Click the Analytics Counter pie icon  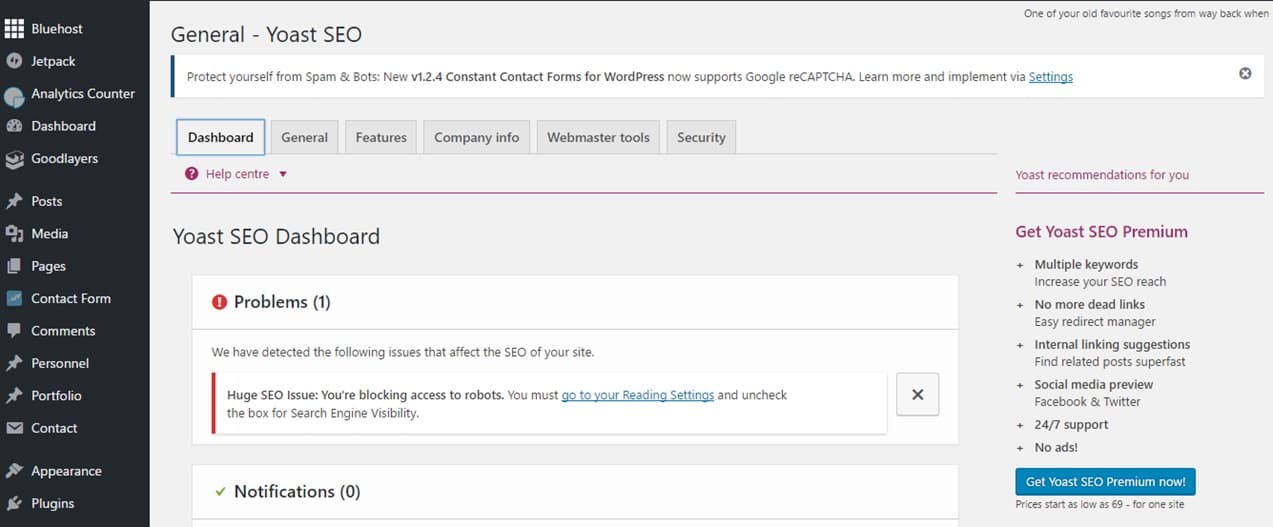click(14, 97)
